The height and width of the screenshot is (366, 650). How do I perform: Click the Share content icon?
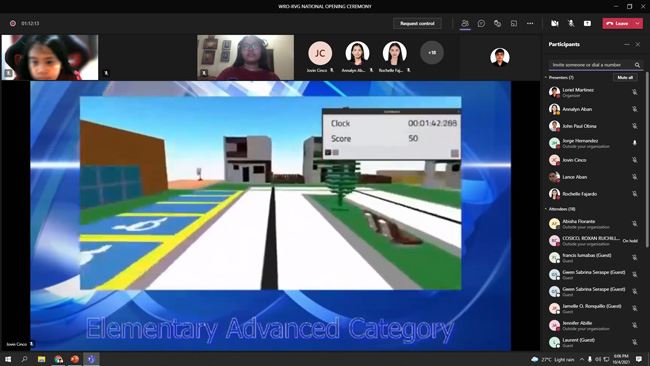coord(587,24)
